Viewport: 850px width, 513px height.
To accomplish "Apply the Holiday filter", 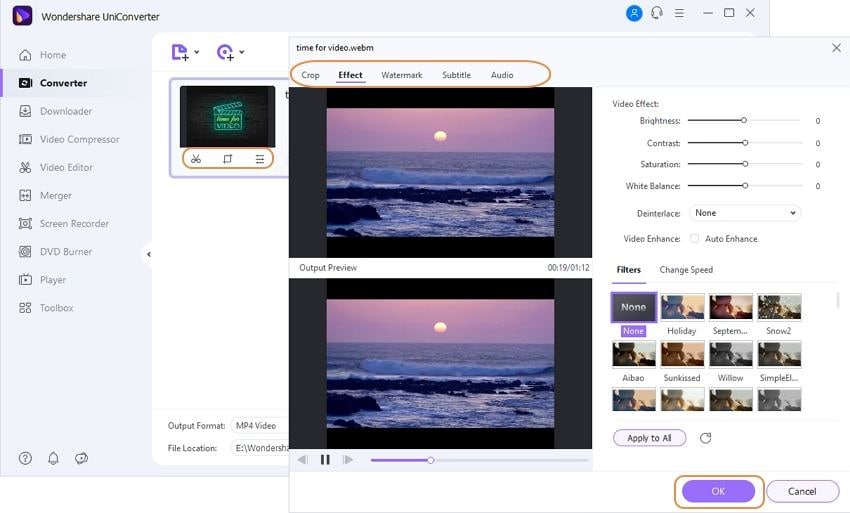I will 682,307.
